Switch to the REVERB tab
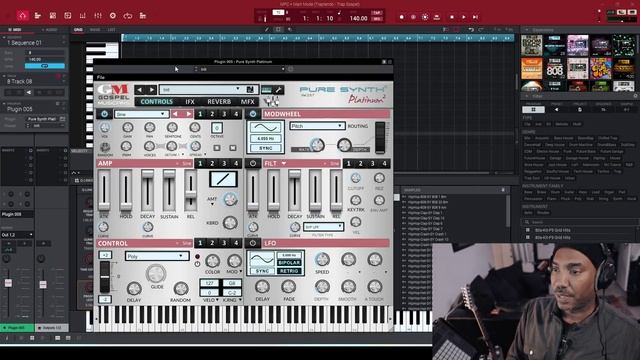 pos(219,102)
